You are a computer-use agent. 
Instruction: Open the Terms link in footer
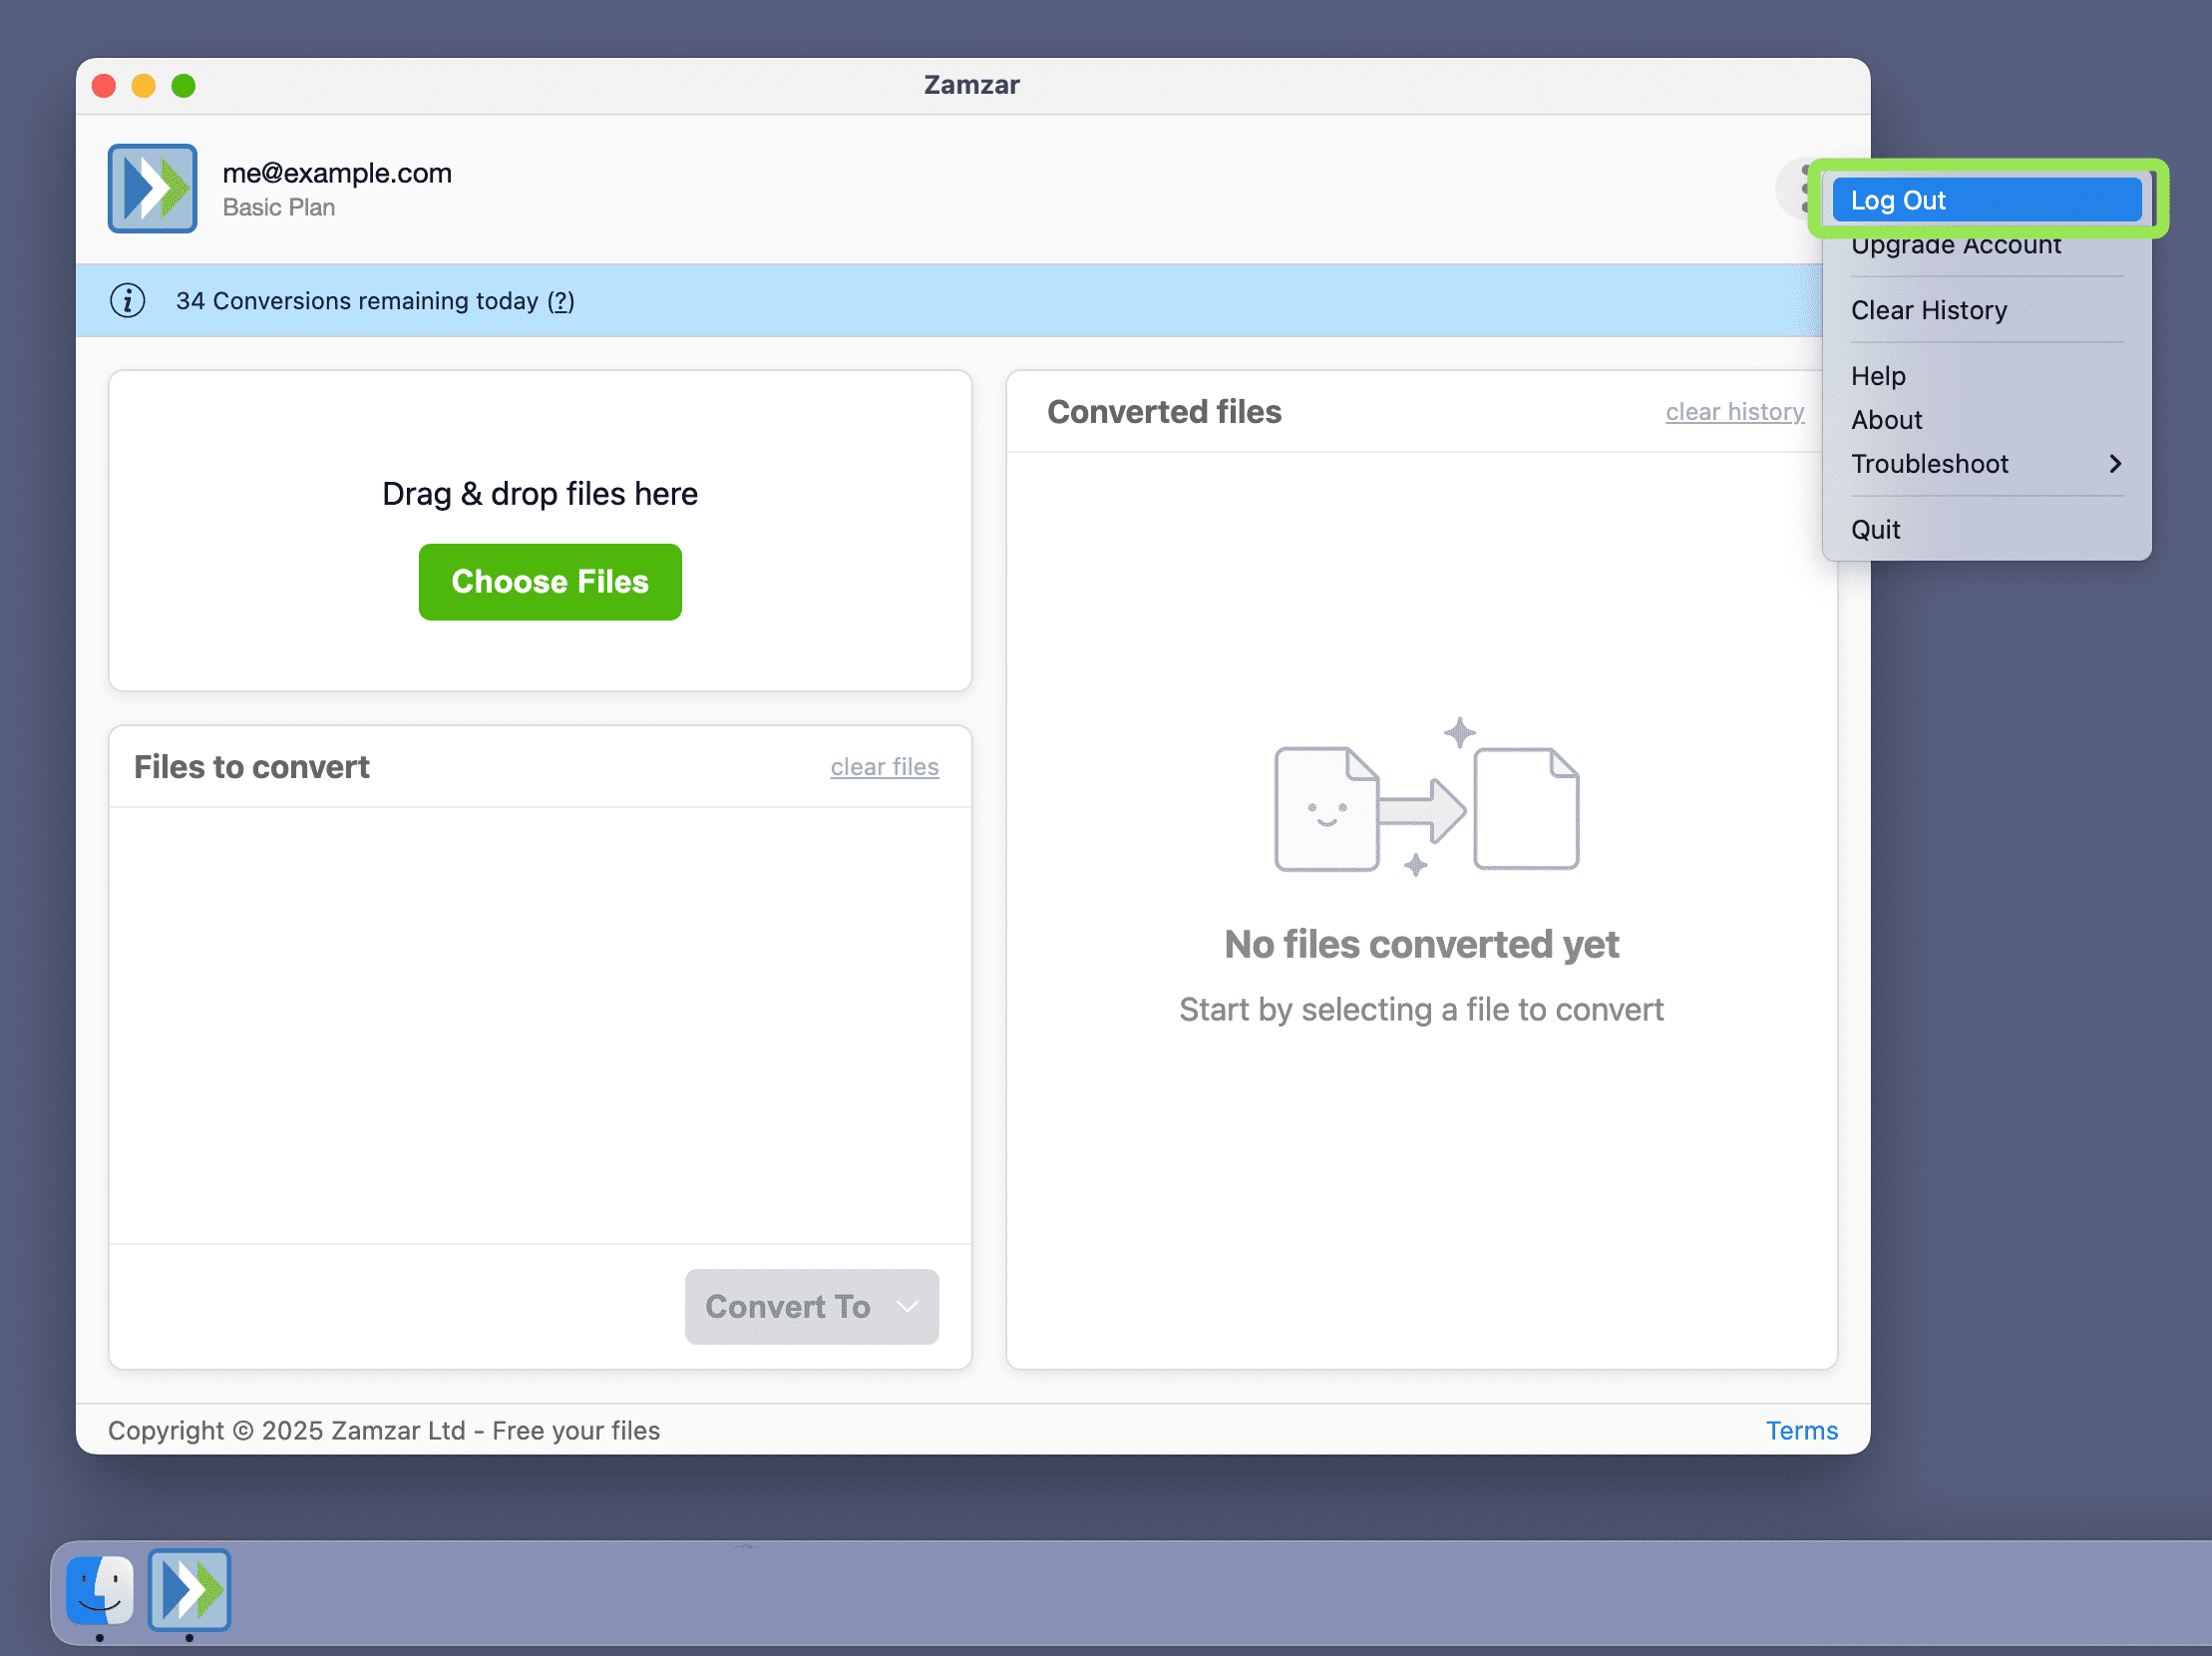[1801, 1430]
